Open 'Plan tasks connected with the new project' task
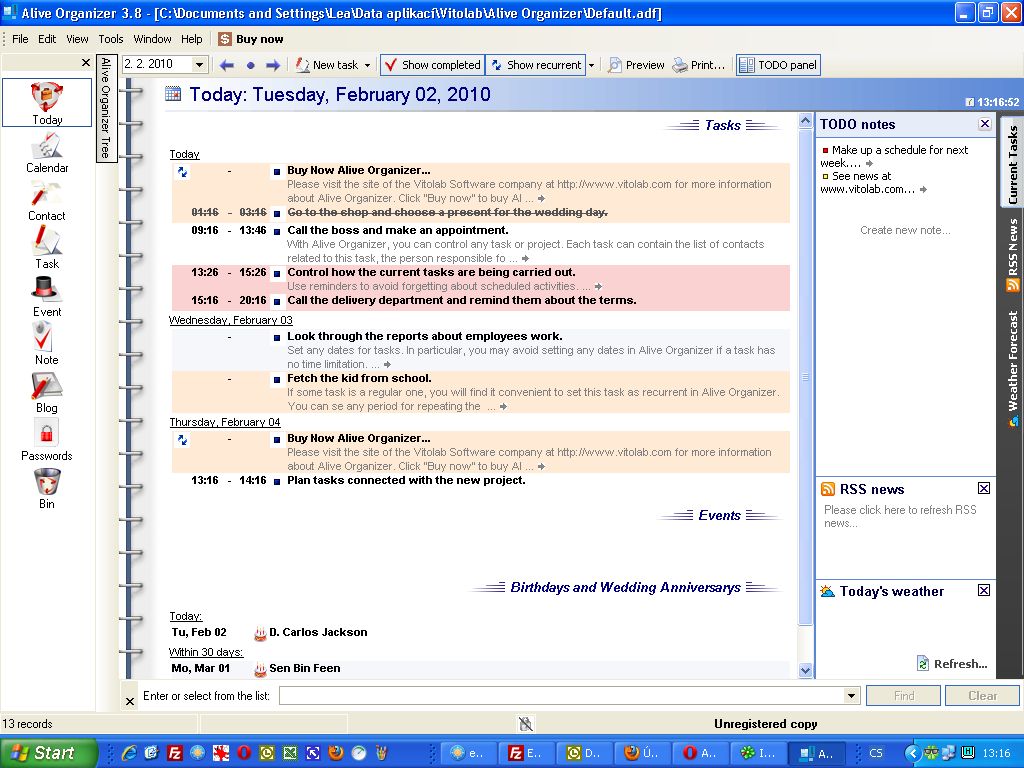 [x=406, y=480]
